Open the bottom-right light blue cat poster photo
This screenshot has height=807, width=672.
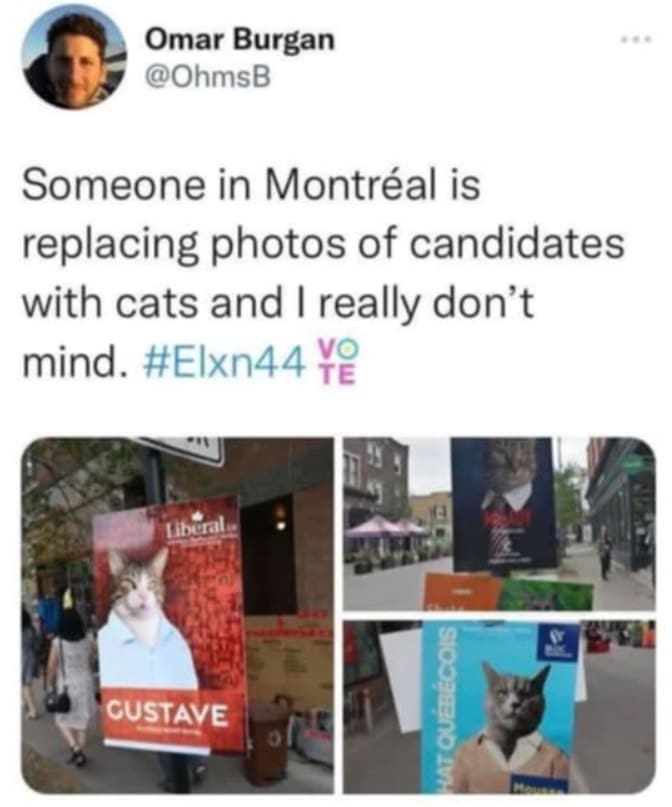pyautogui.click(x=499, y=707)
